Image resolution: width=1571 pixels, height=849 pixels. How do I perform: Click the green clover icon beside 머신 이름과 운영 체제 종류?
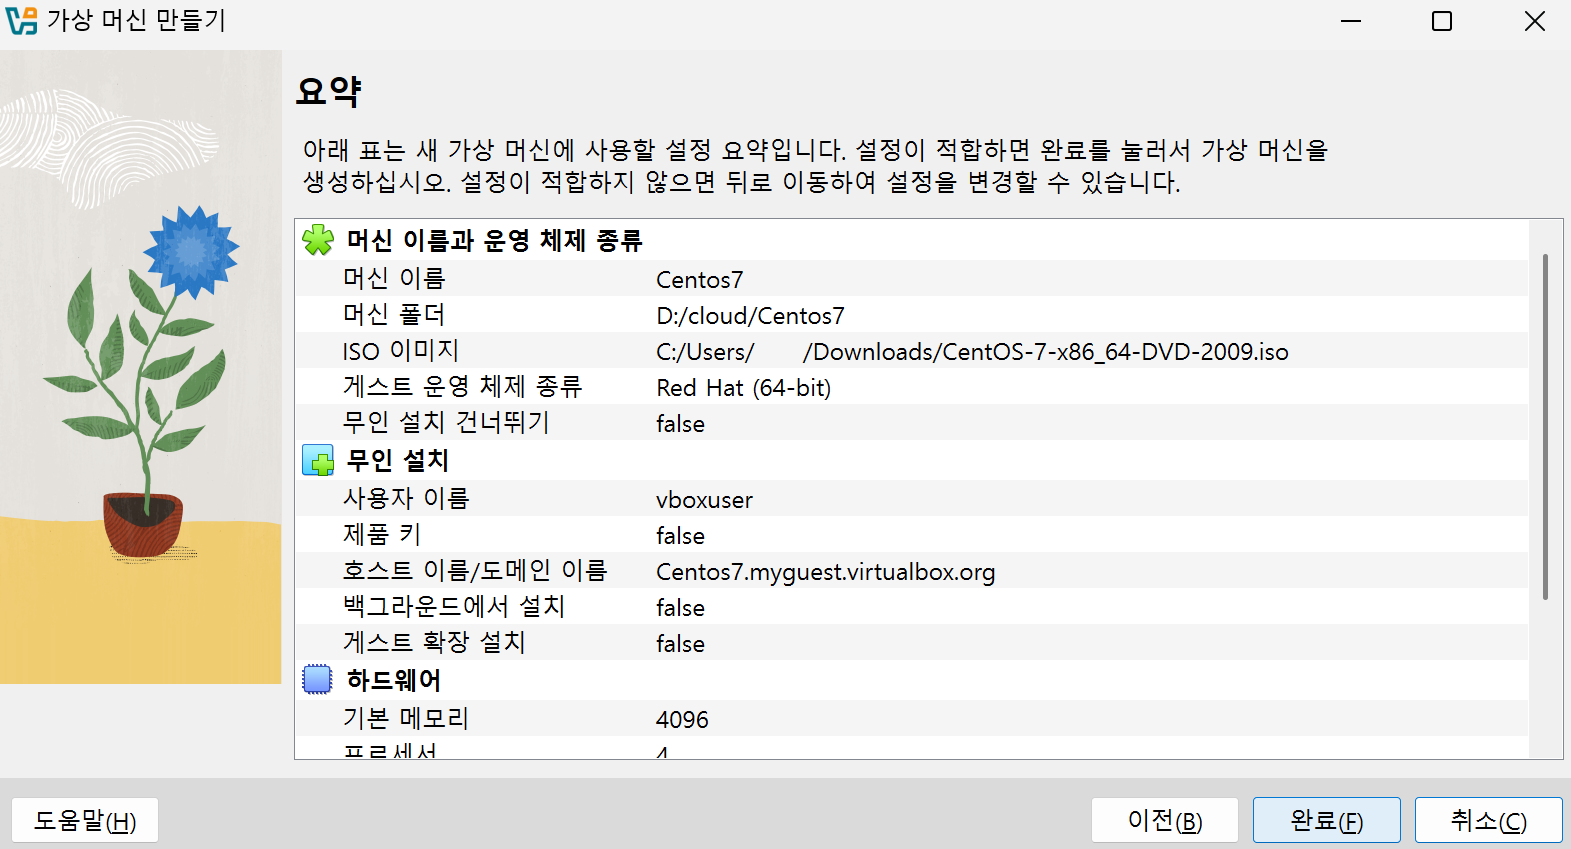pyautogui.click(x=318, y=240)
